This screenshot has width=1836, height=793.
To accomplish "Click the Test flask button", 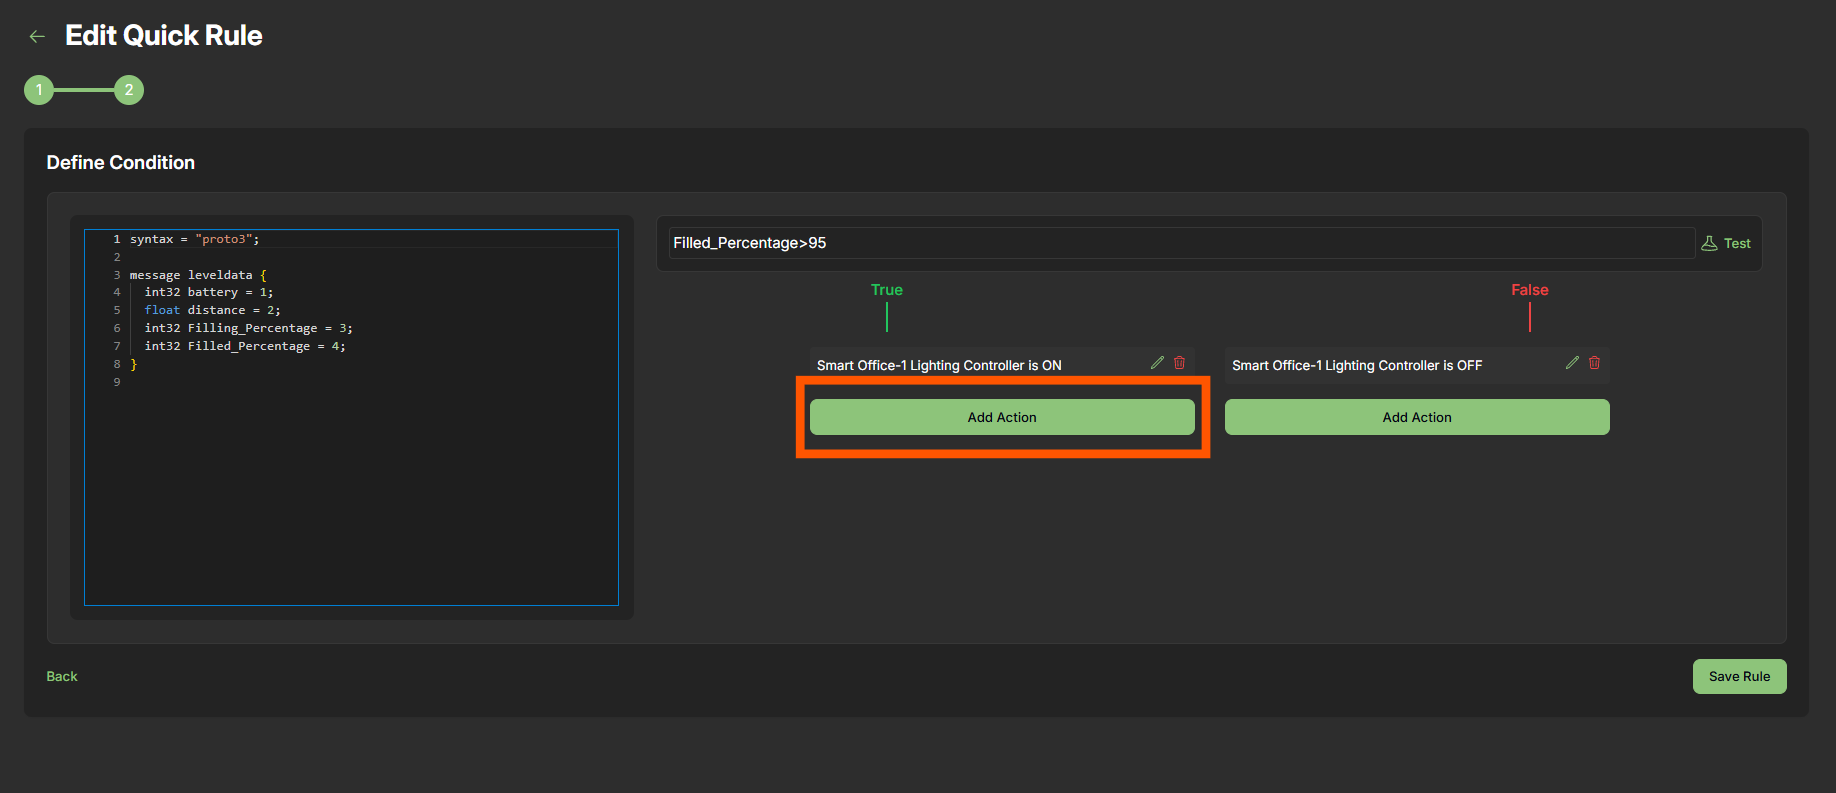I will tap(1726, 243).
